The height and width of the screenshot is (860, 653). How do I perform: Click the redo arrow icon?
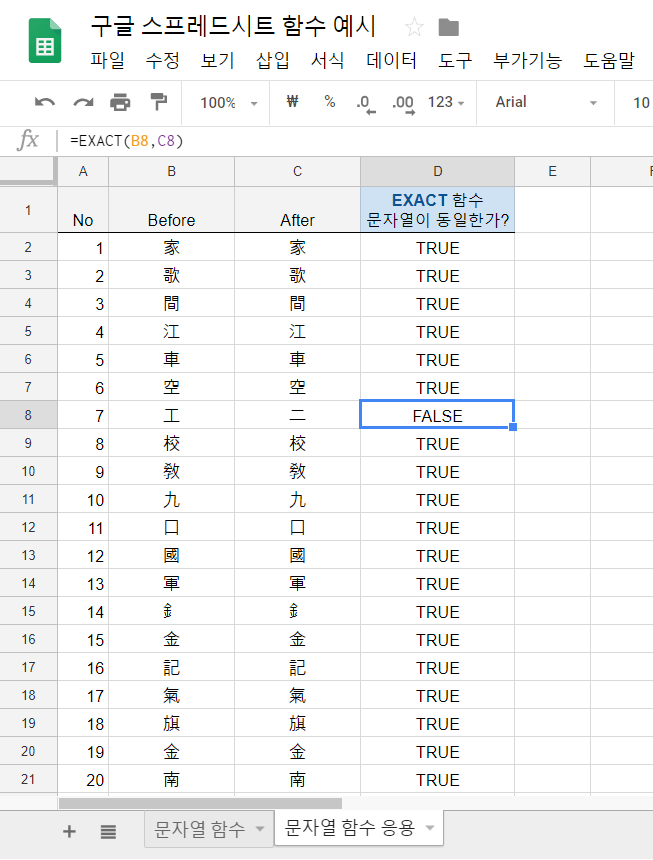(x=83, y=102)
